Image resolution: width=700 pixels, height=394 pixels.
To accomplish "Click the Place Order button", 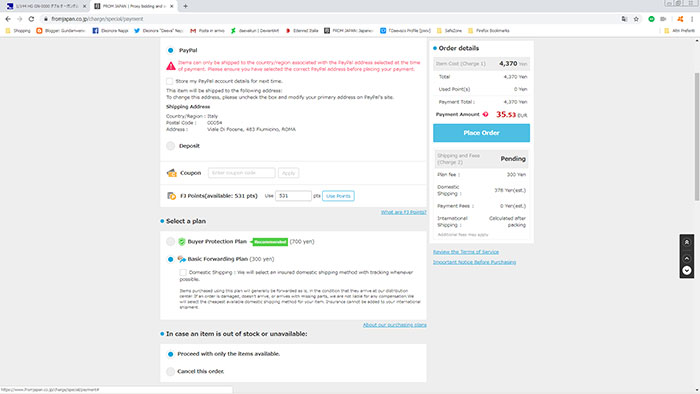I will coord(481,133).
